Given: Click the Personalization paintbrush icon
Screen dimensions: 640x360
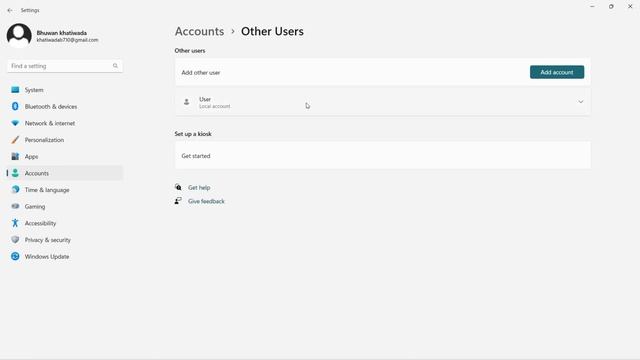Looking at the screenshot, I should coord(15,140).
